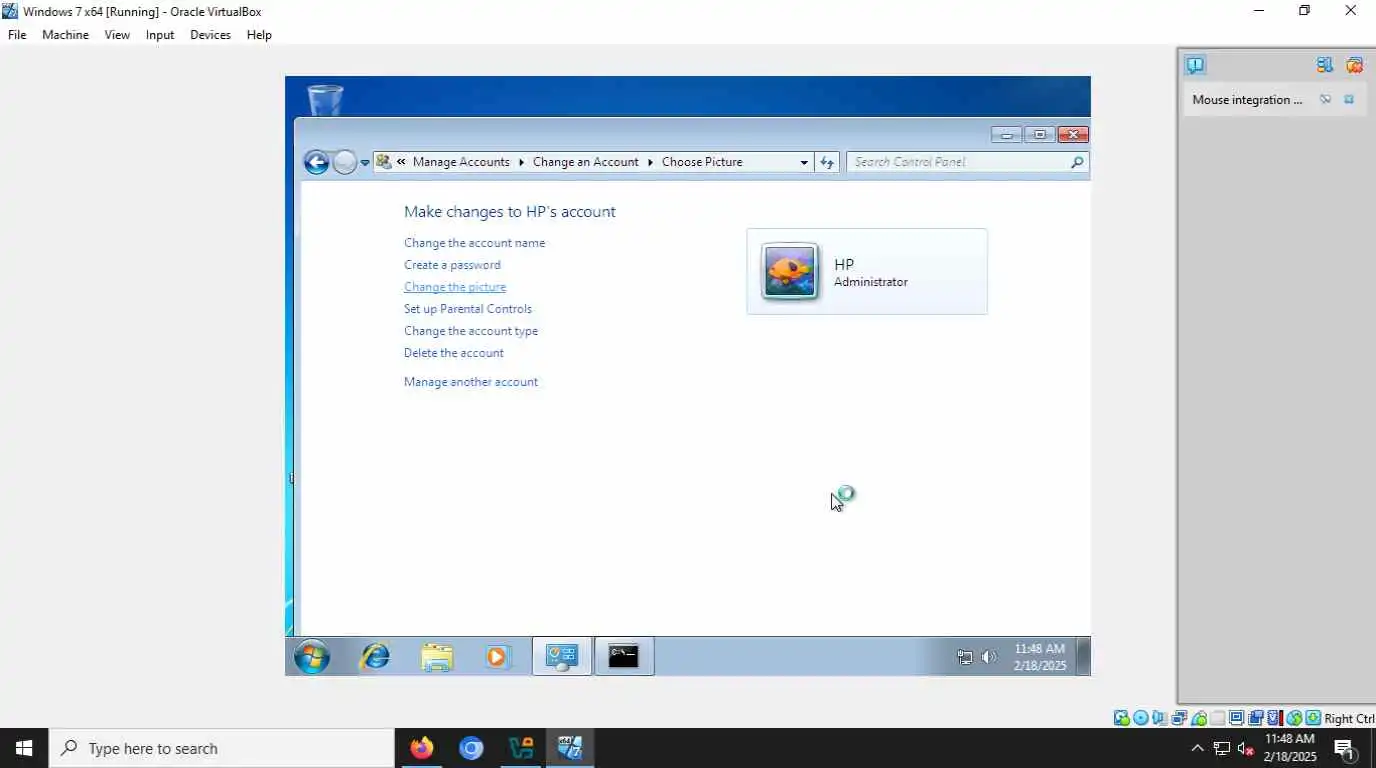The height and width of the screenshot is (768, 1376).
Task: Click the hard disk indicator in VirtualBox status bar
Action: click(1122, 718)
